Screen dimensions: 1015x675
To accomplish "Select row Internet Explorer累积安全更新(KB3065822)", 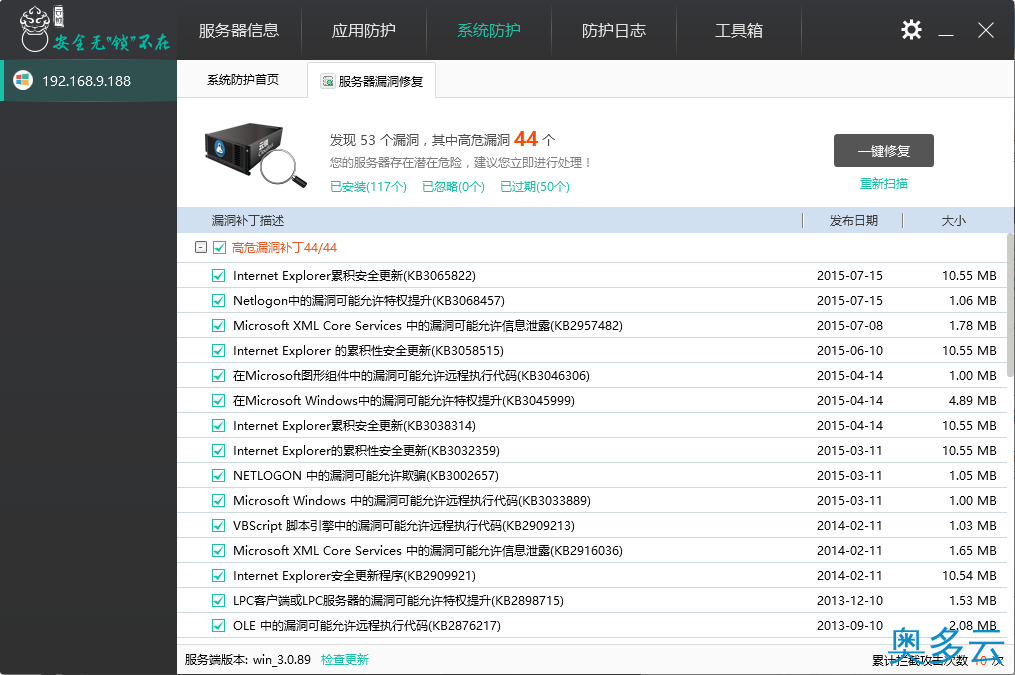I will coord(592,276).
